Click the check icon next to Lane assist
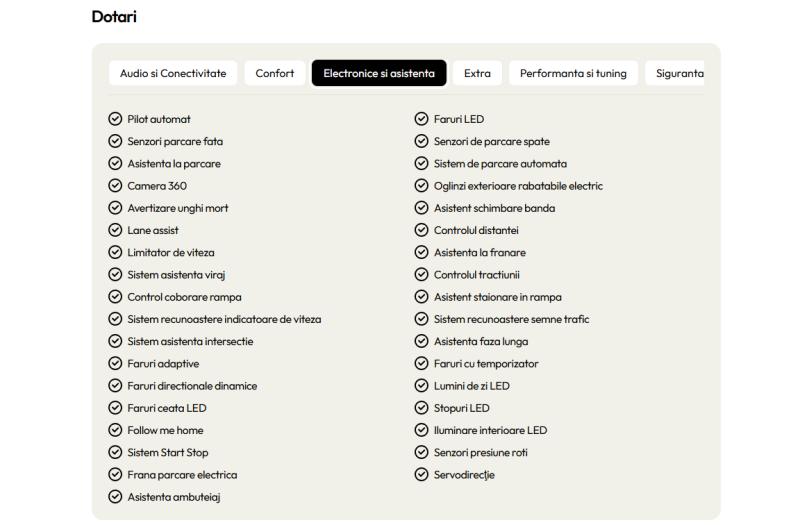The width and height of the screenshot is (800, 525). tap(115, 230)
